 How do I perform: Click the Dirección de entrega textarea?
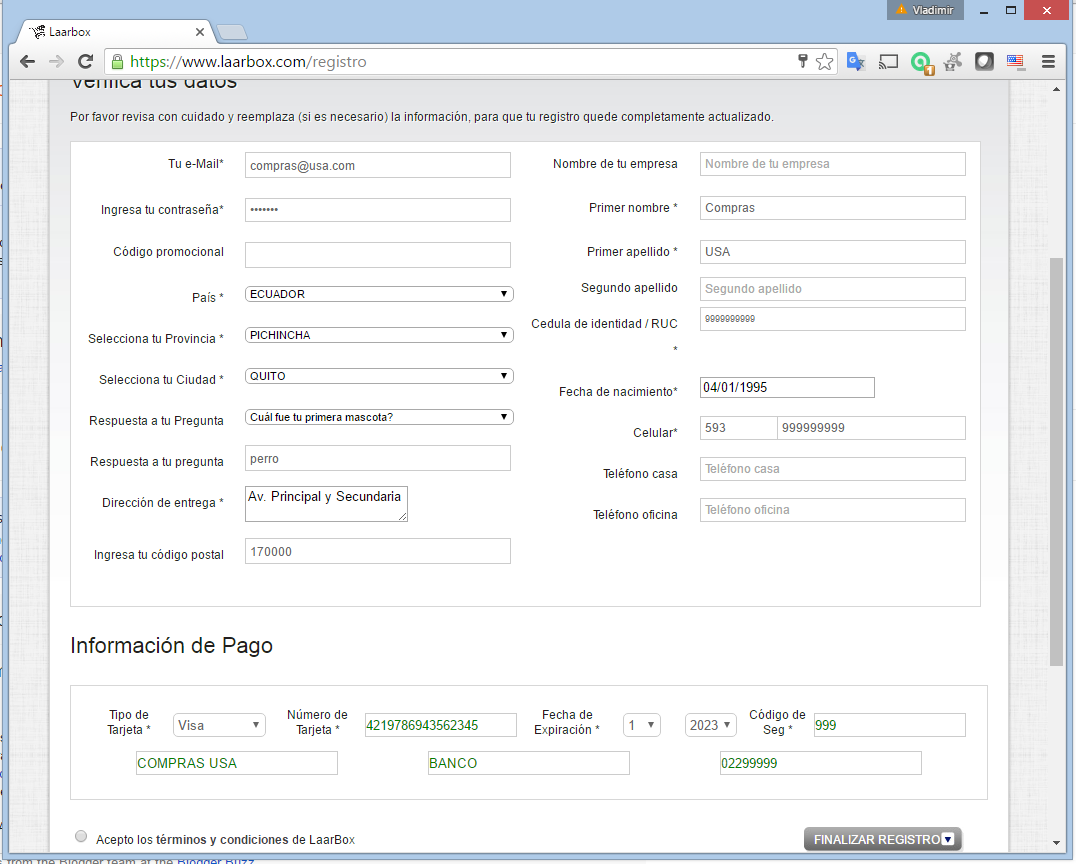[326, 504]
